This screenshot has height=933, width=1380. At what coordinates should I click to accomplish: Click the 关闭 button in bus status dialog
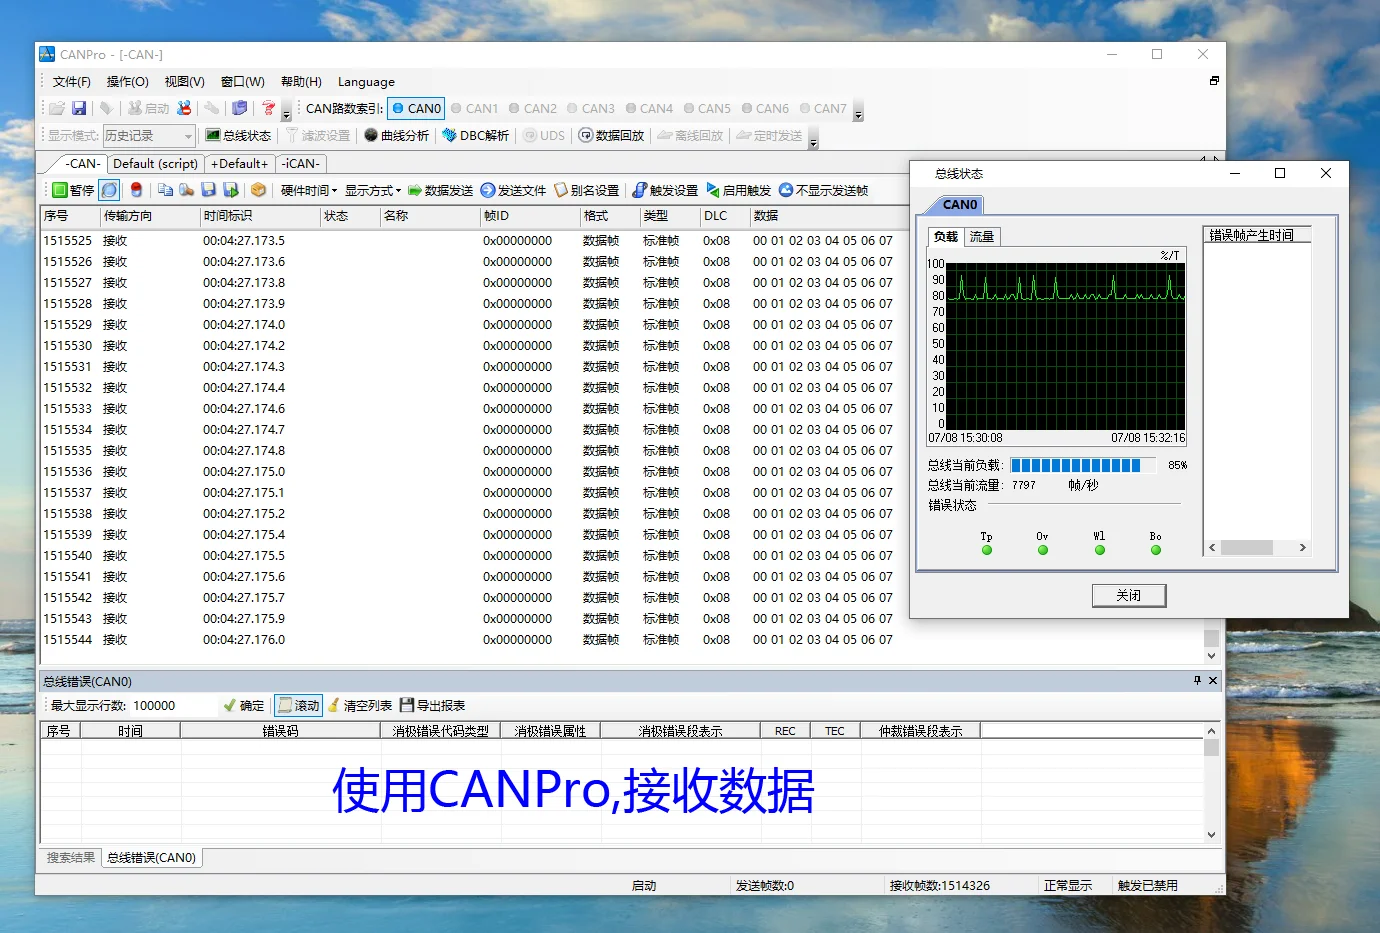1129,595
